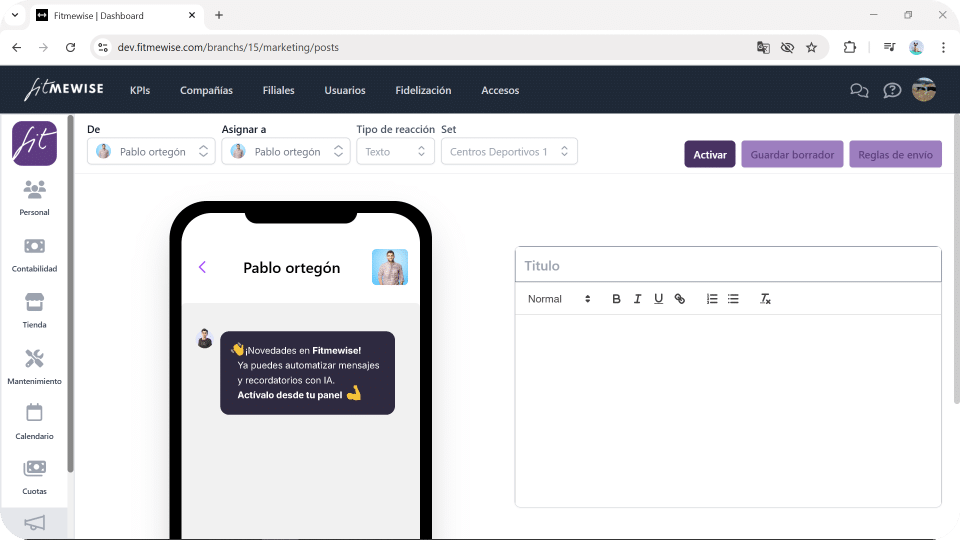Toggle italic formatting in the editor
Screen dimensions: 960x540
coord(637,299)
